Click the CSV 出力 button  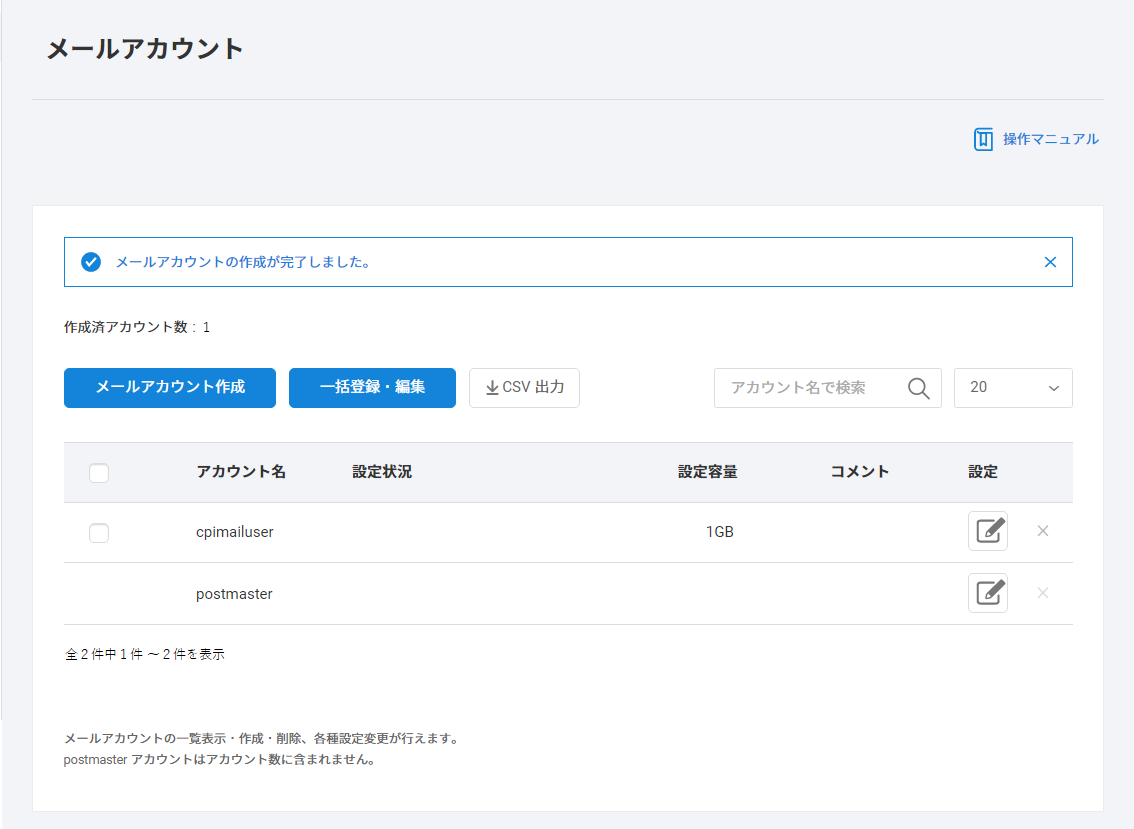(x=524, y=388)
